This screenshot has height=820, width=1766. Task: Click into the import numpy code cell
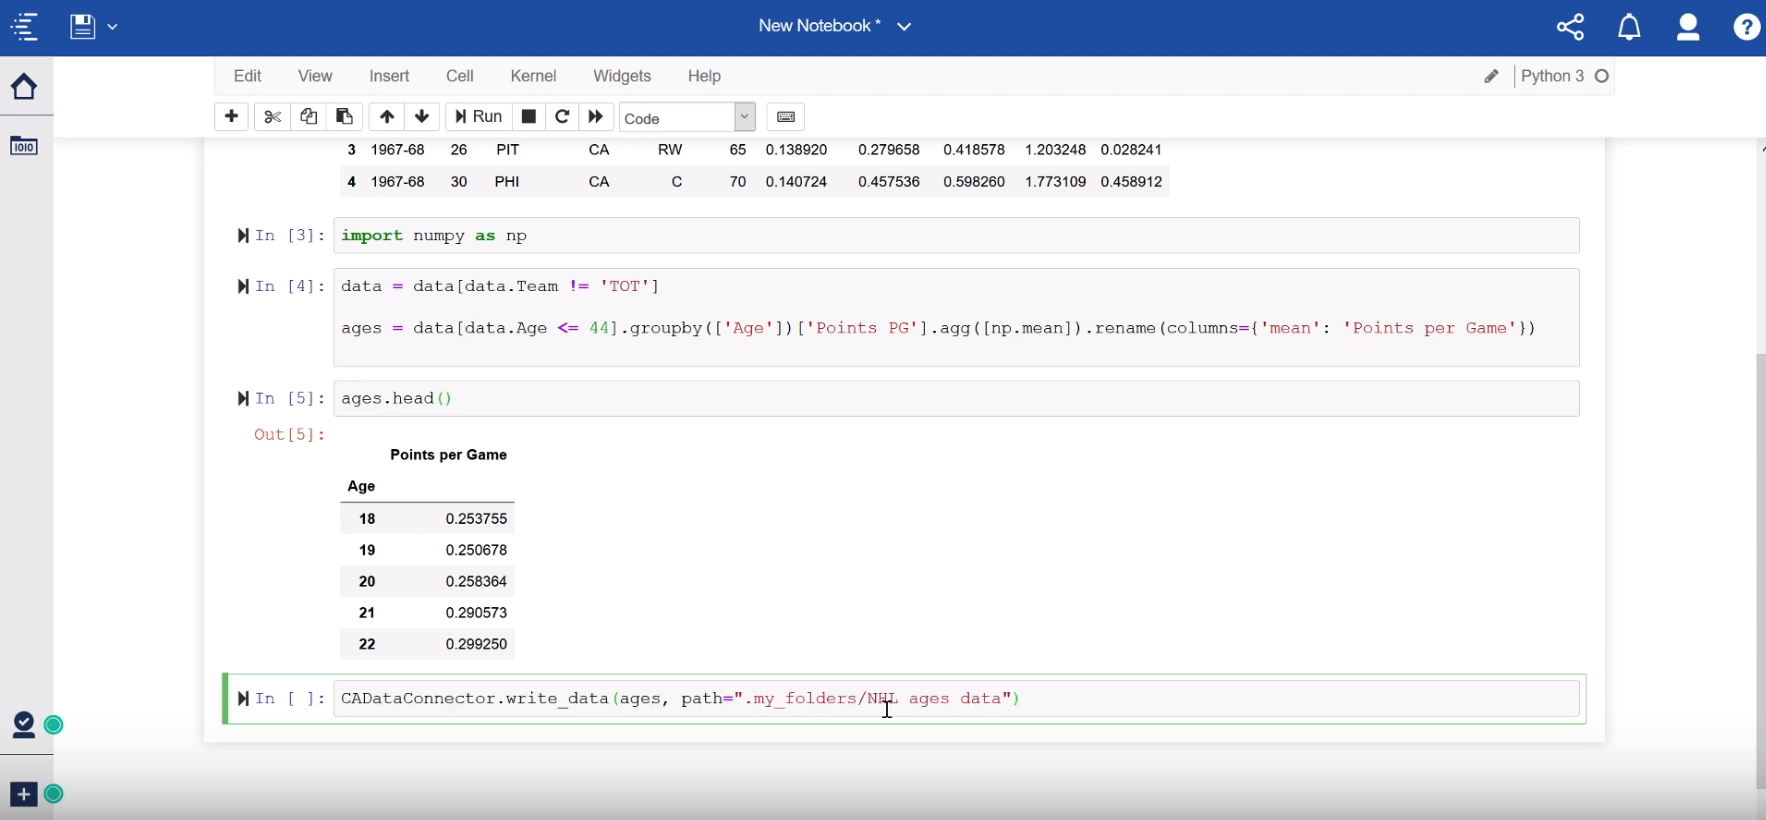click(x=956, y=236)
